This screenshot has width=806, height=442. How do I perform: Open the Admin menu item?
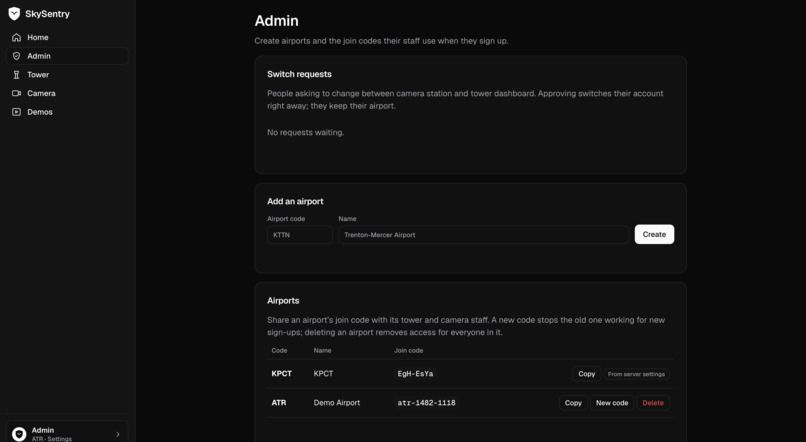coord(67,56)
